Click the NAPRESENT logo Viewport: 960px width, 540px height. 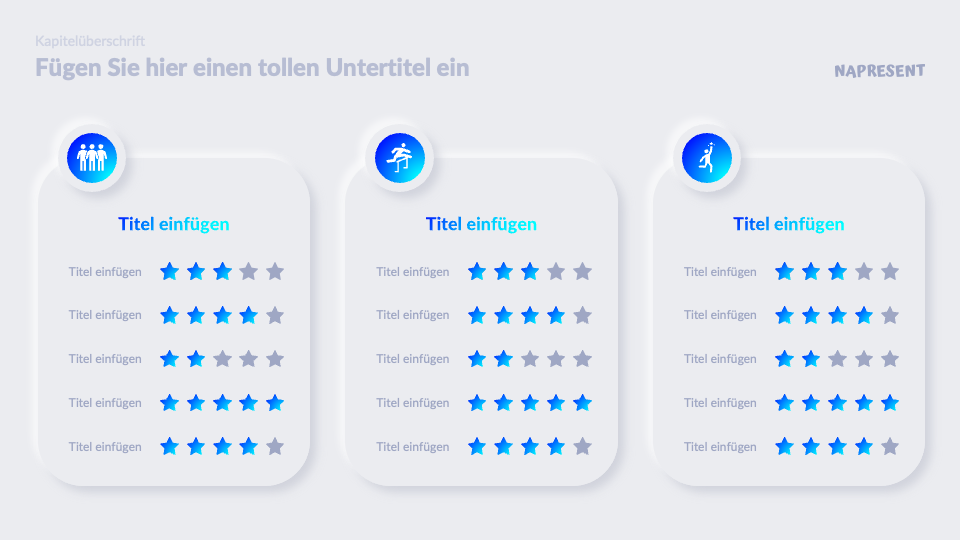tap(879, 71)
